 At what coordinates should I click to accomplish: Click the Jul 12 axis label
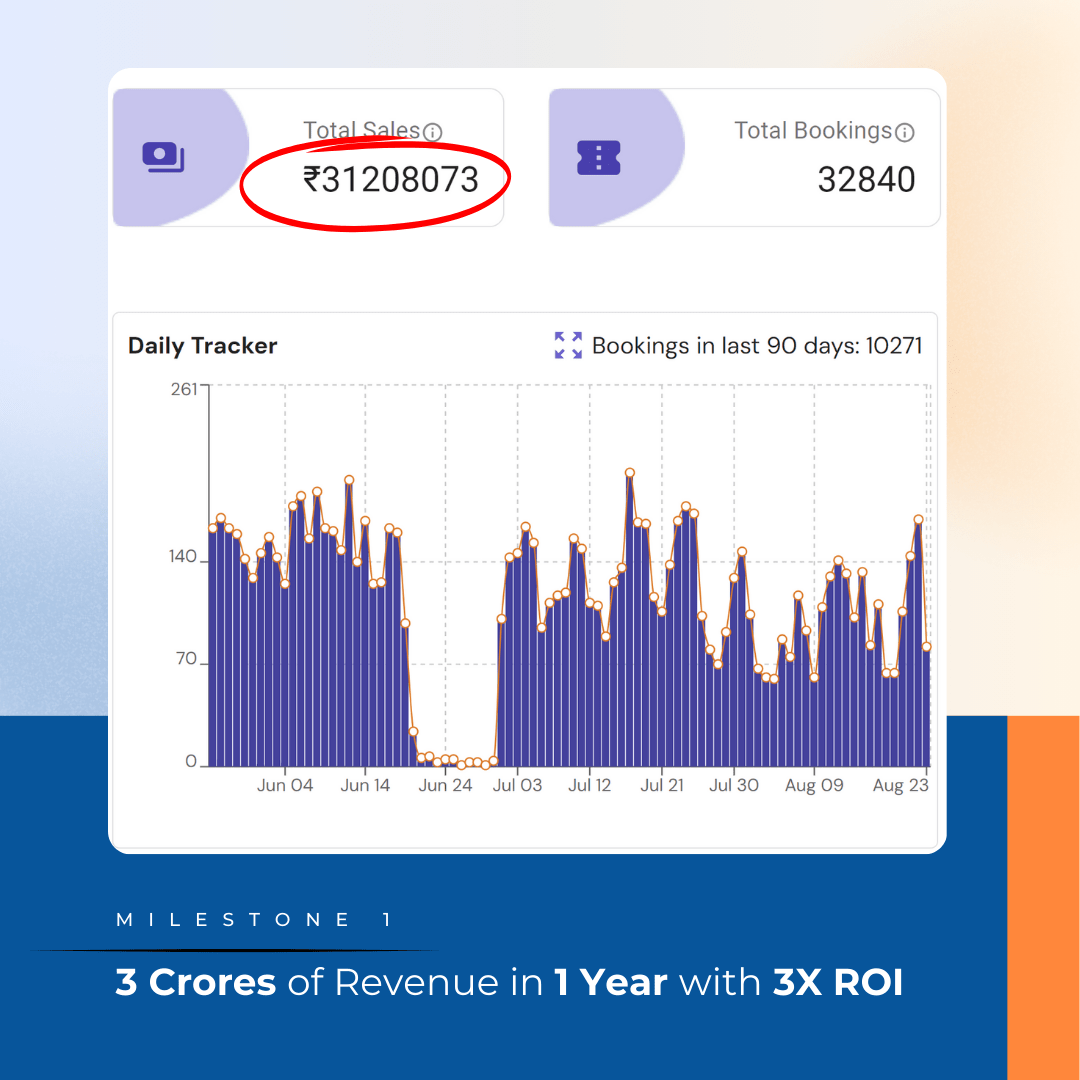click(x=590, y=785)
